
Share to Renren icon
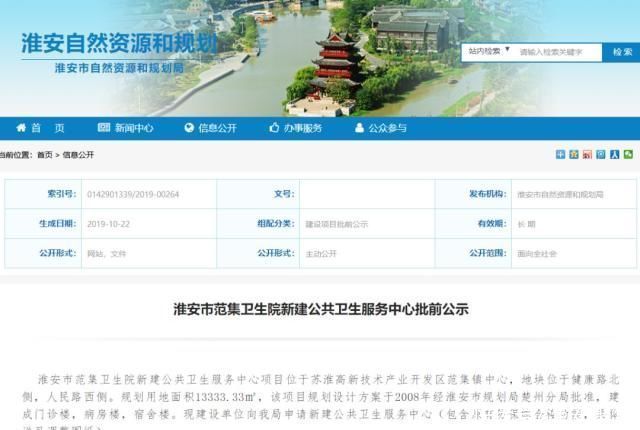pyautogui.click(x=615, y=154)
